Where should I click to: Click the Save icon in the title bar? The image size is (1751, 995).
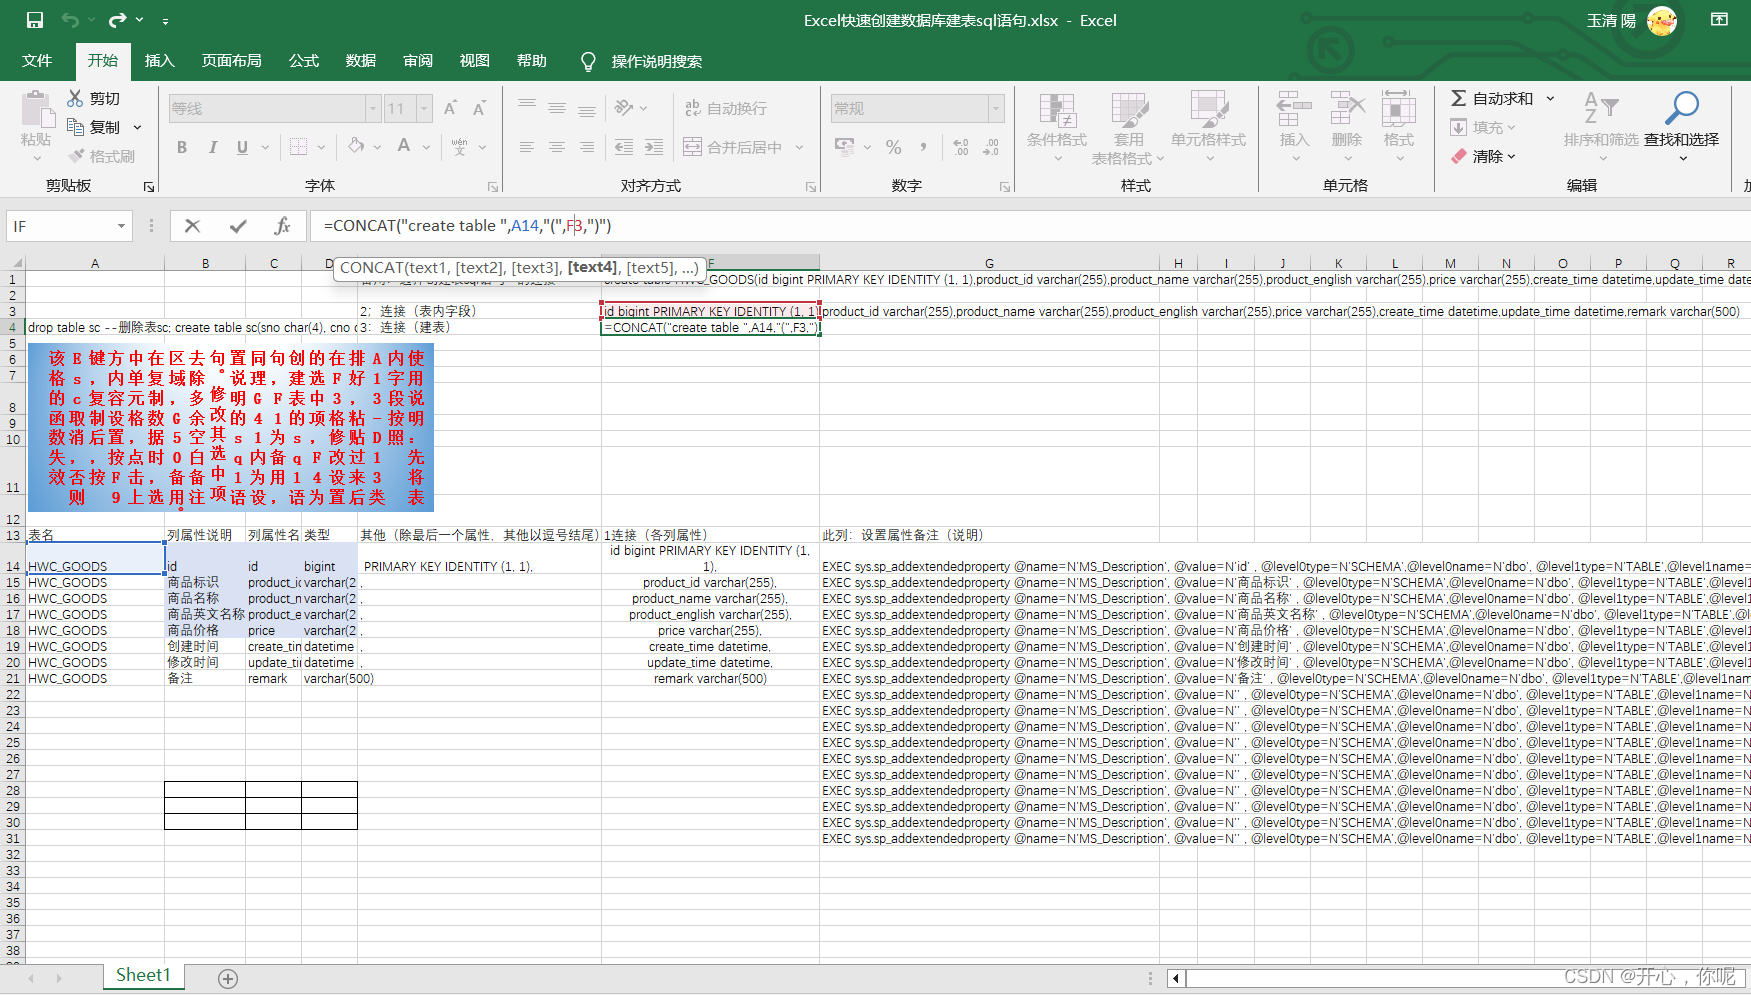coord(35,20)
